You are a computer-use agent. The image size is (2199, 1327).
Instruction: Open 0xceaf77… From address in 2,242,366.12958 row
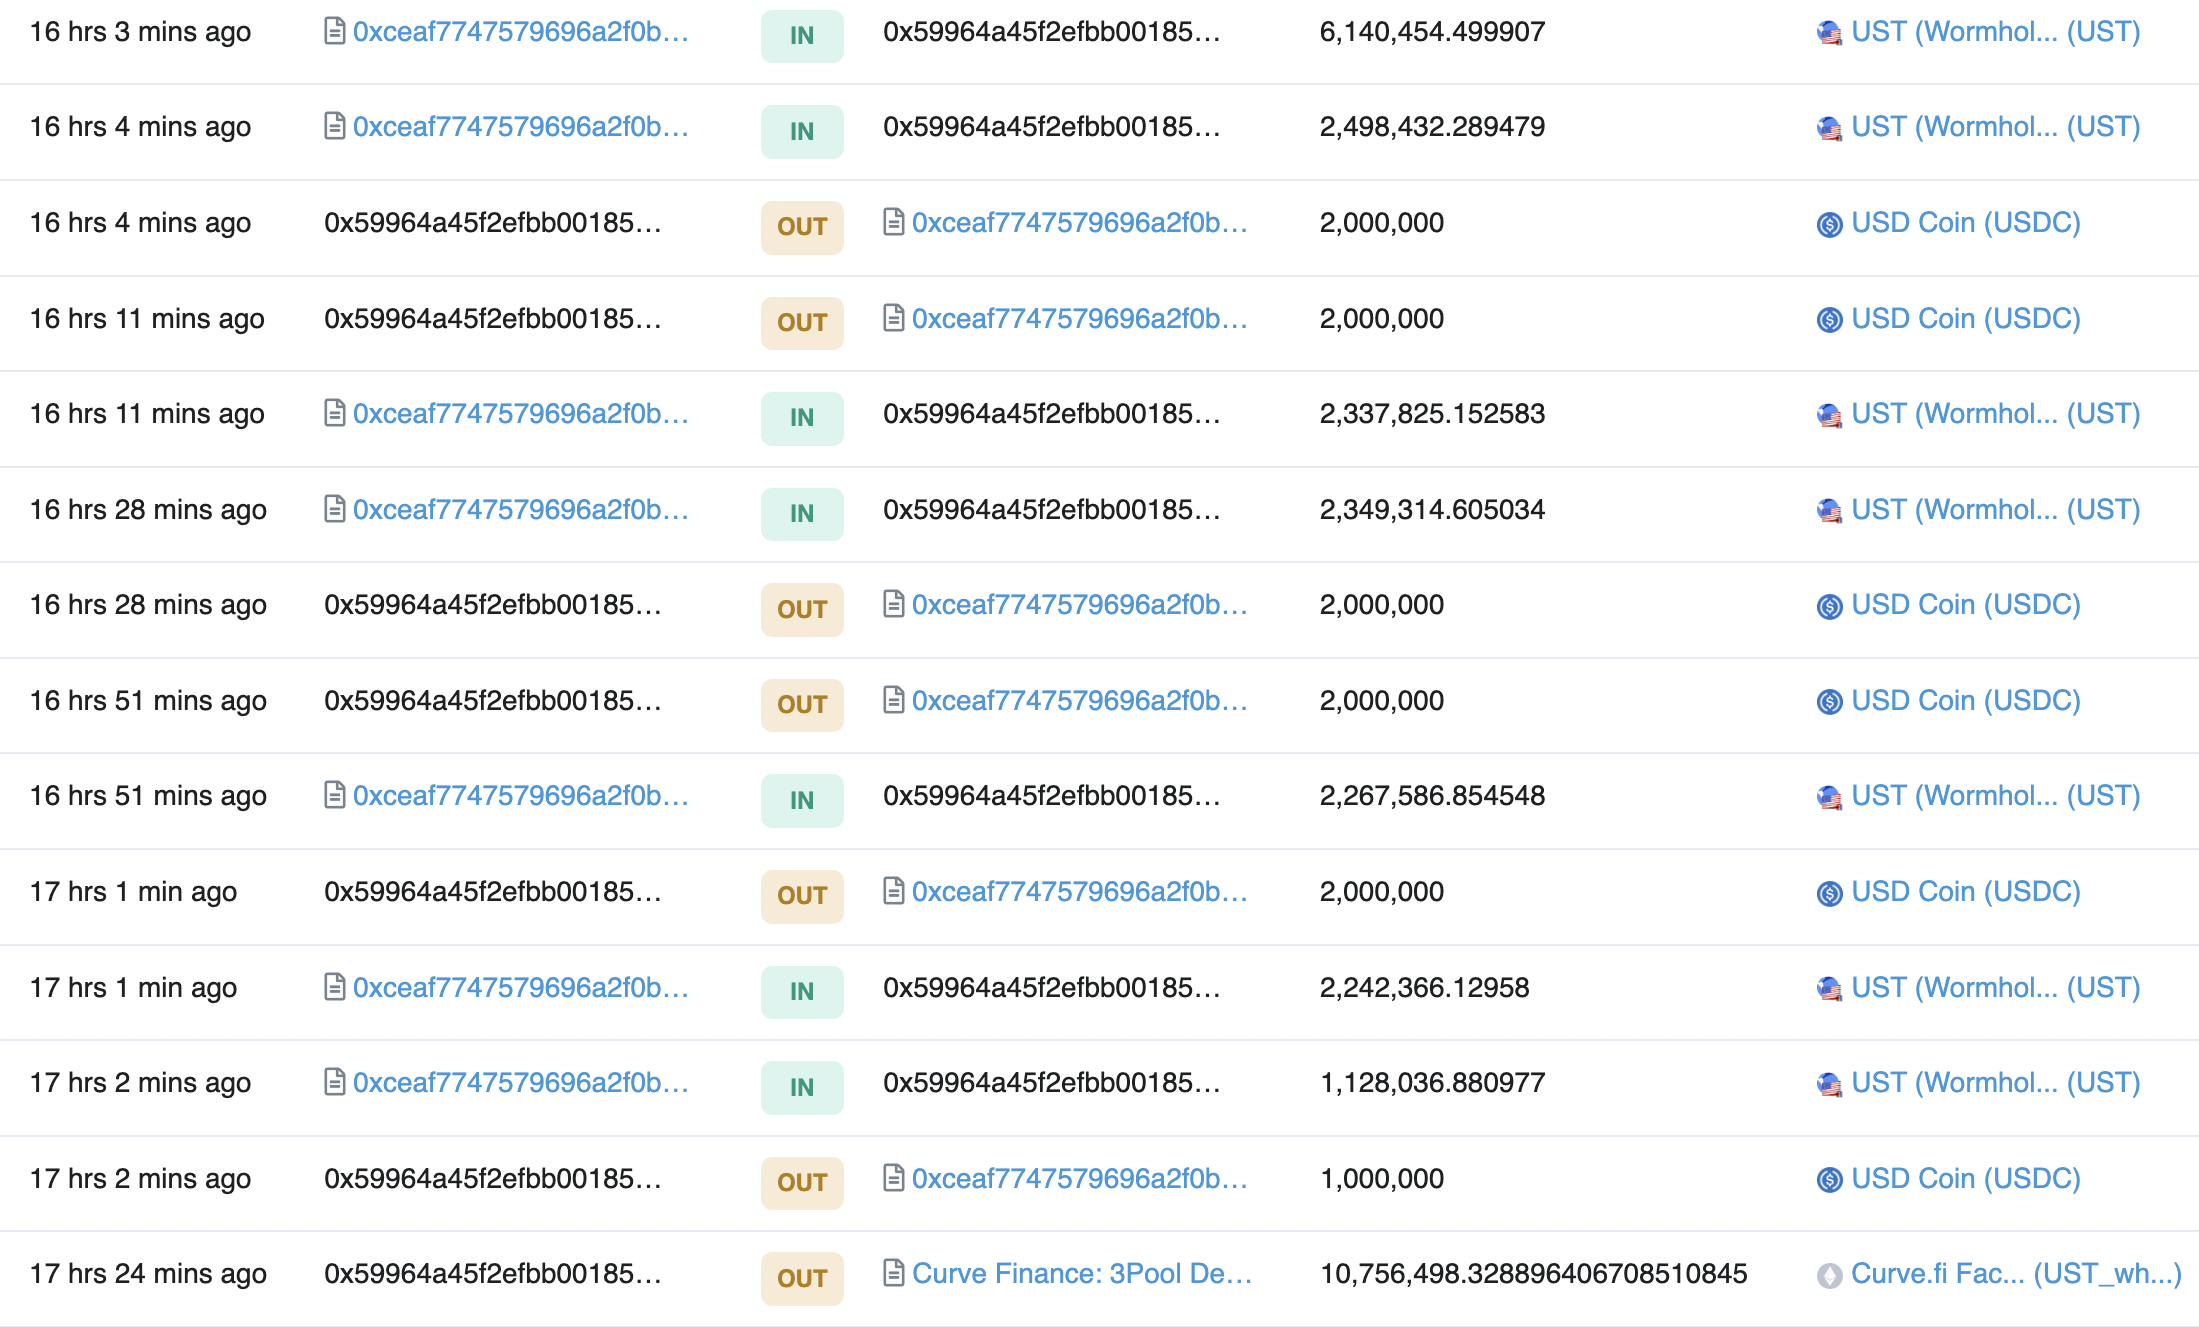point(521,987)
